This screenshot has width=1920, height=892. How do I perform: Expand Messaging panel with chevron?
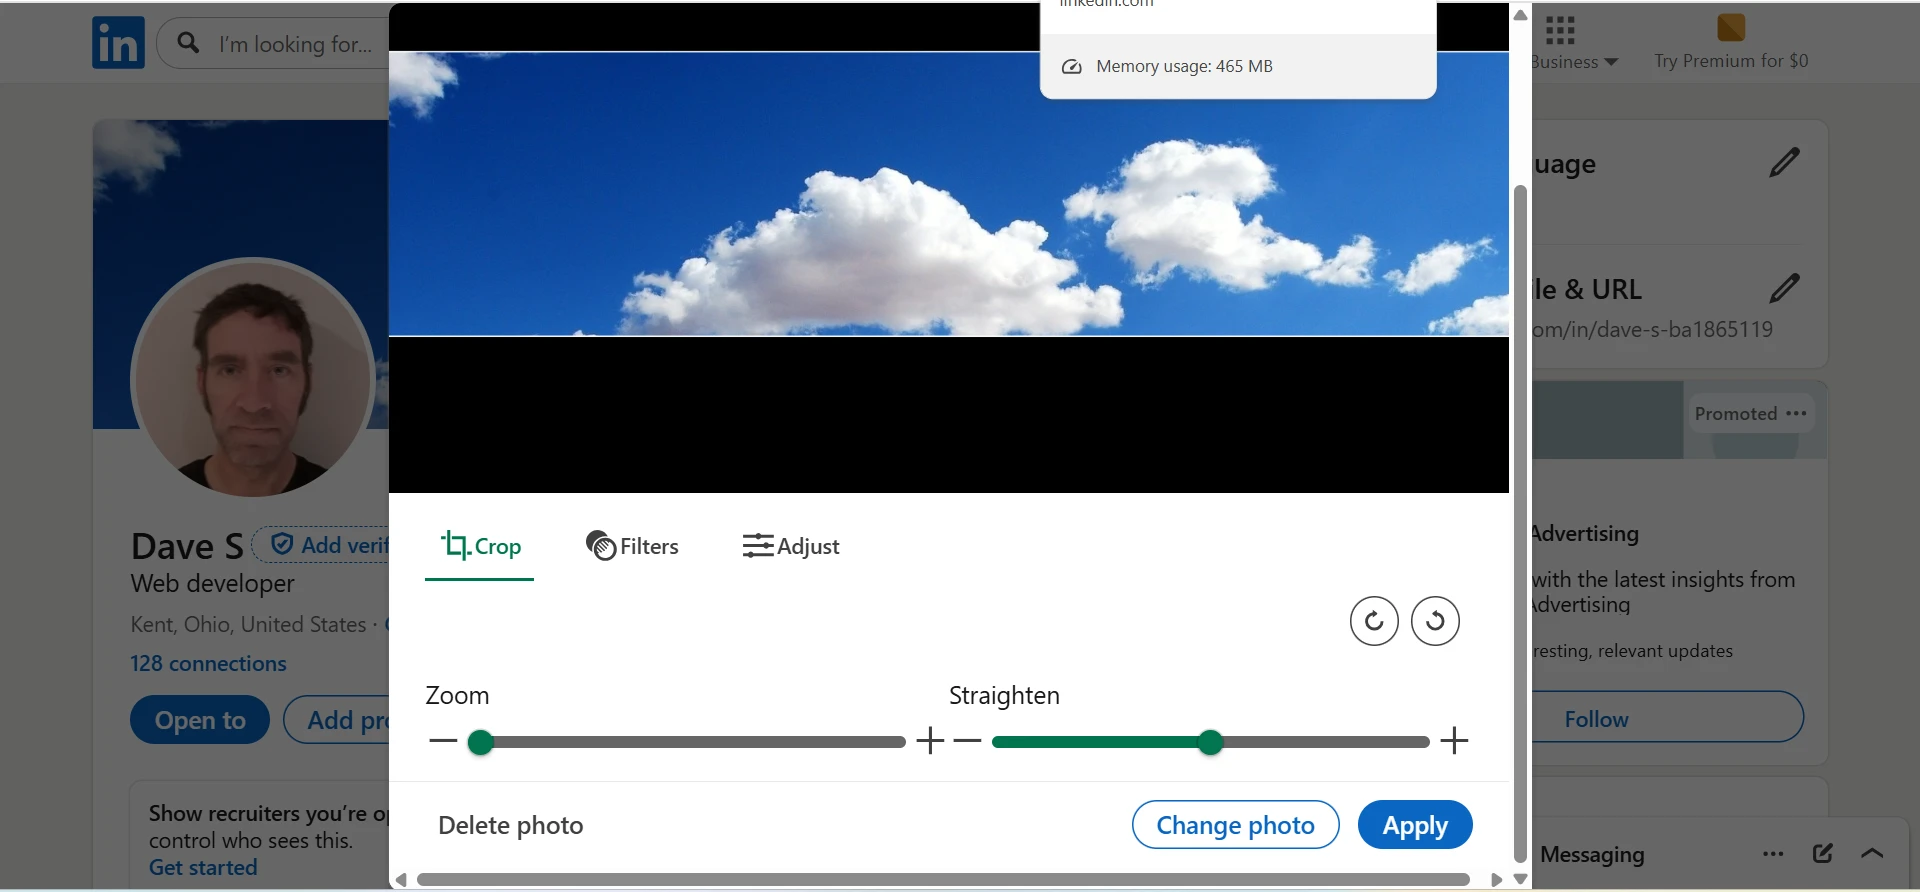point(1872,853)
